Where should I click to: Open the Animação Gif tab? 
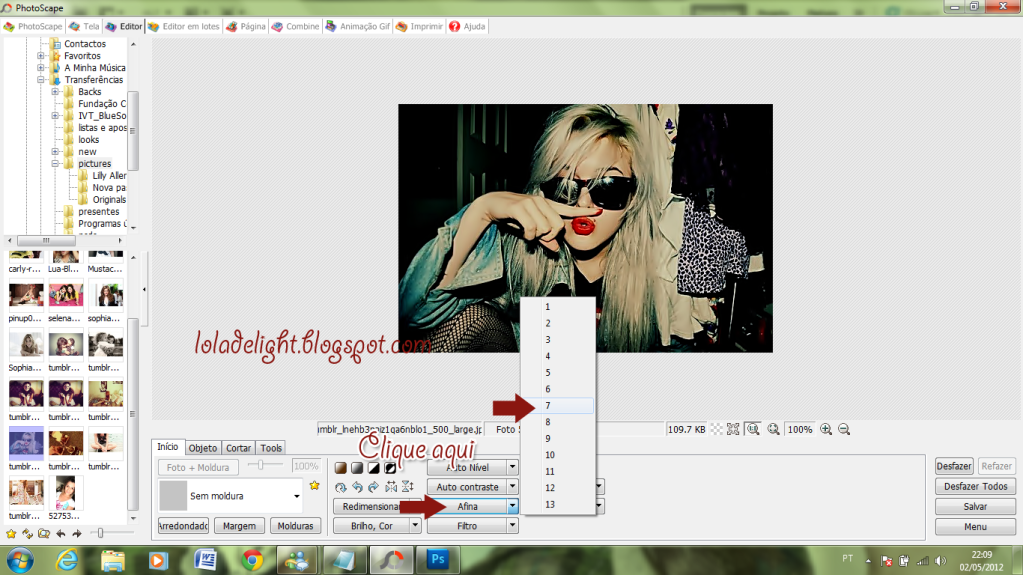pos(358,26)
